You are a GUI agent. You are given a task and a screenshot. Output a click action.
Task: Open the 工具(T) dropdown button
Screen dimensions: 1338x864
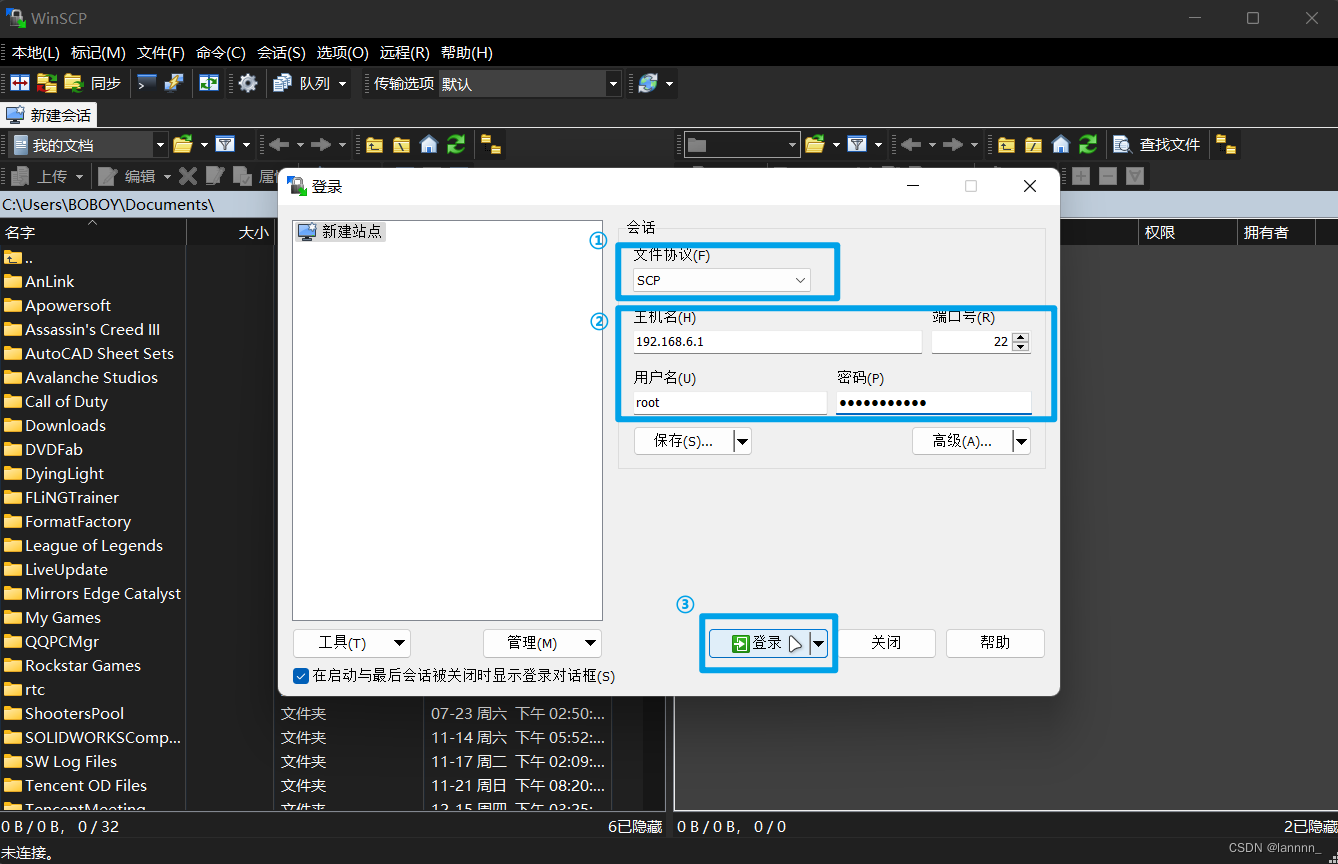(x=352, y=643)
